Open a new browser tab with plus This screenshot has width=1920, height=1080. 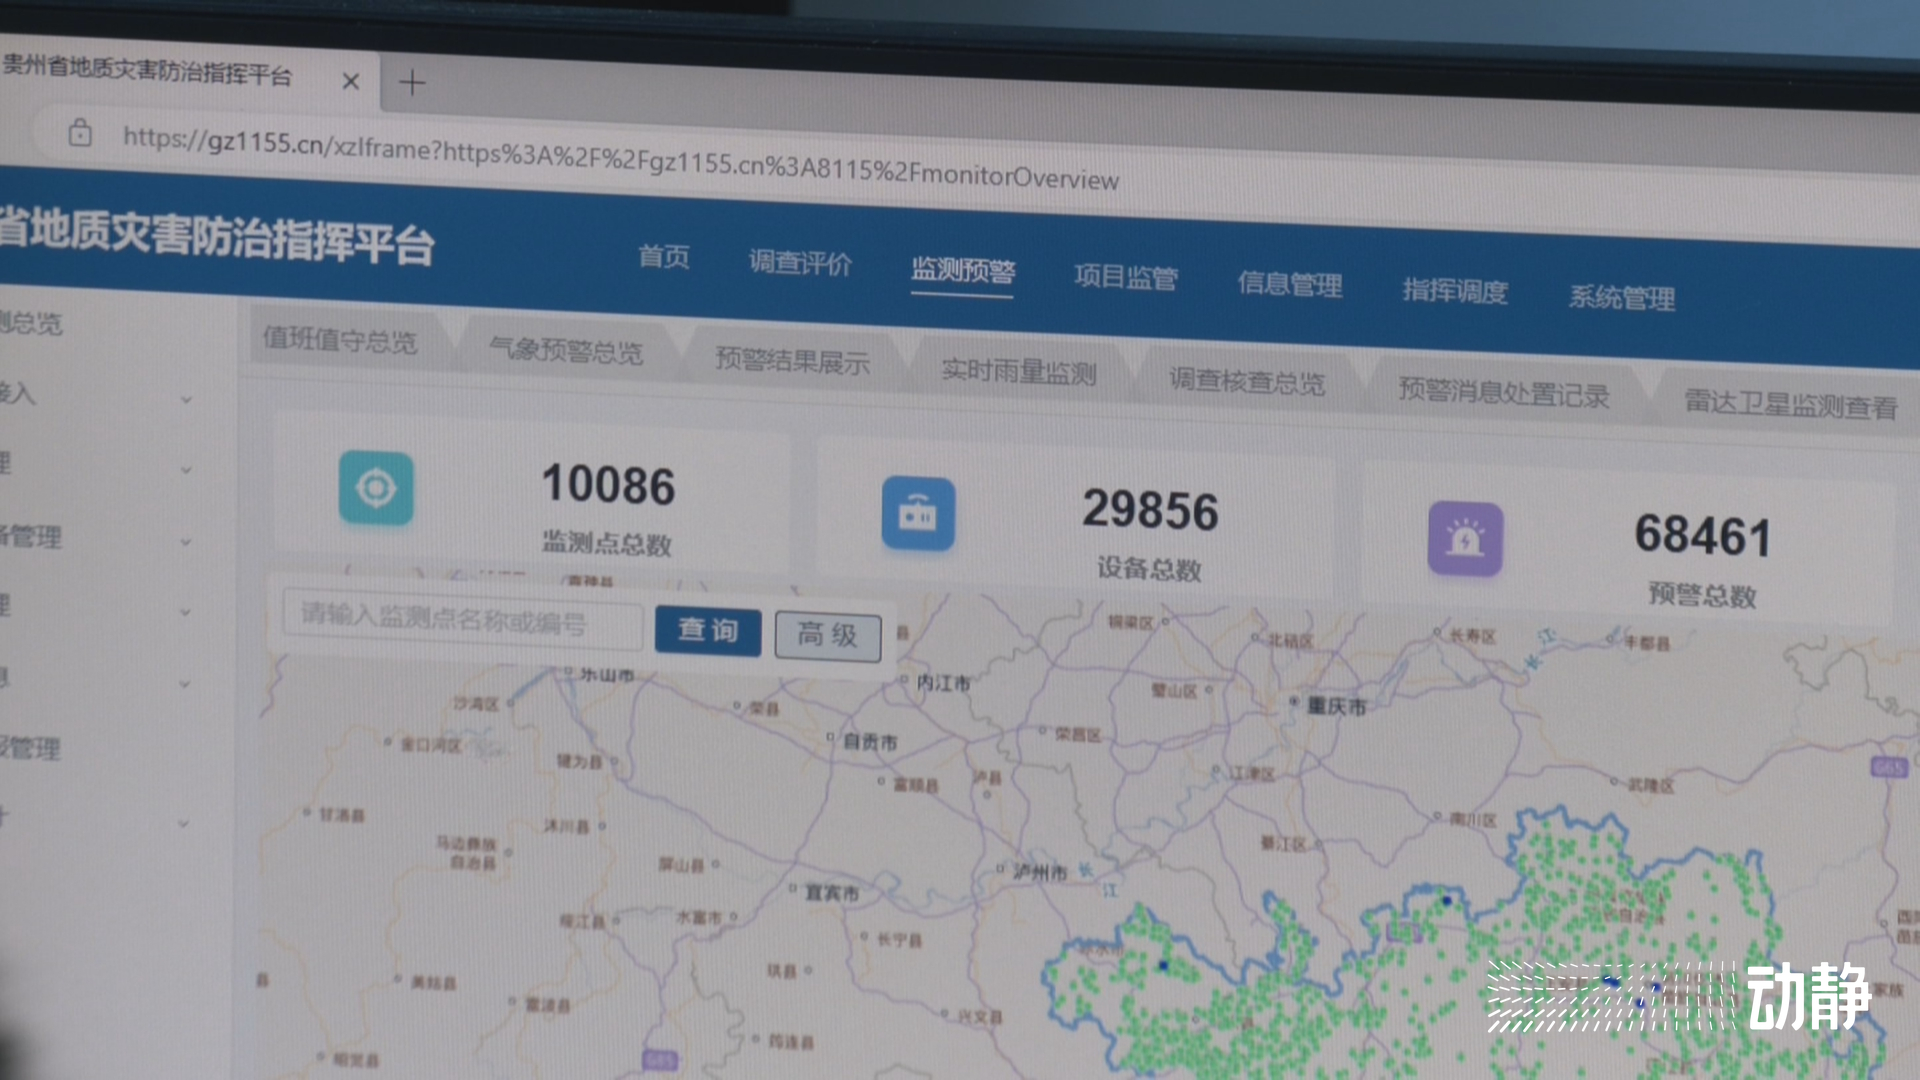coord(412,83)
